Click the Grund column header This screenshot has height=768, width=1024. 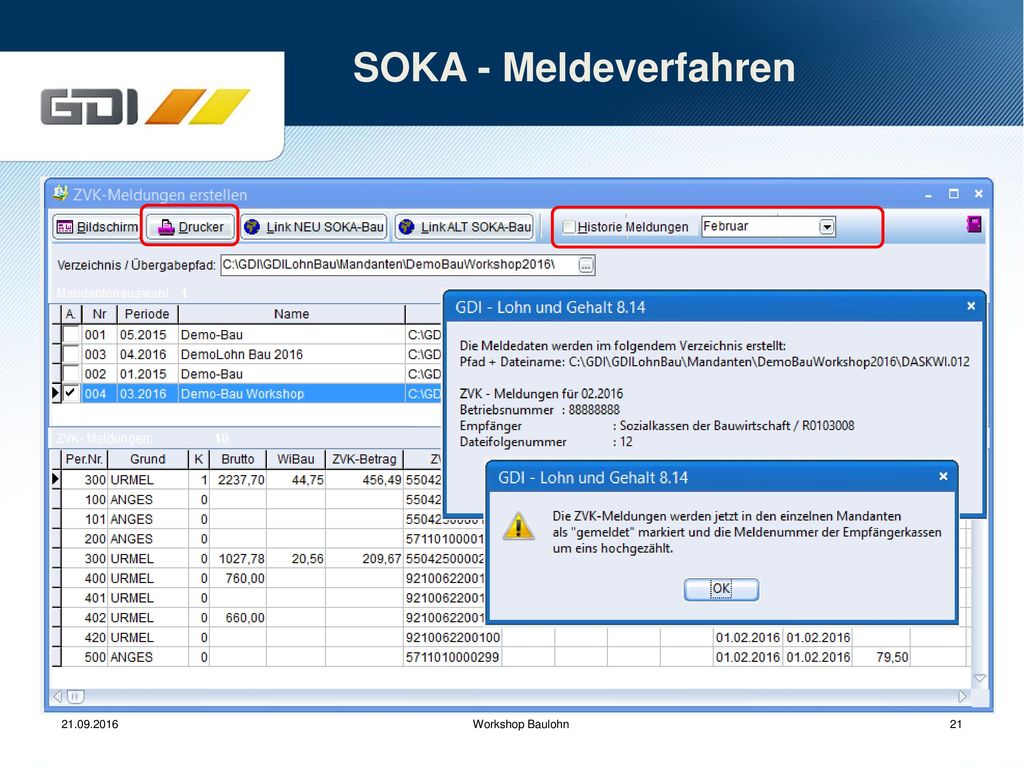coord(148,459)
